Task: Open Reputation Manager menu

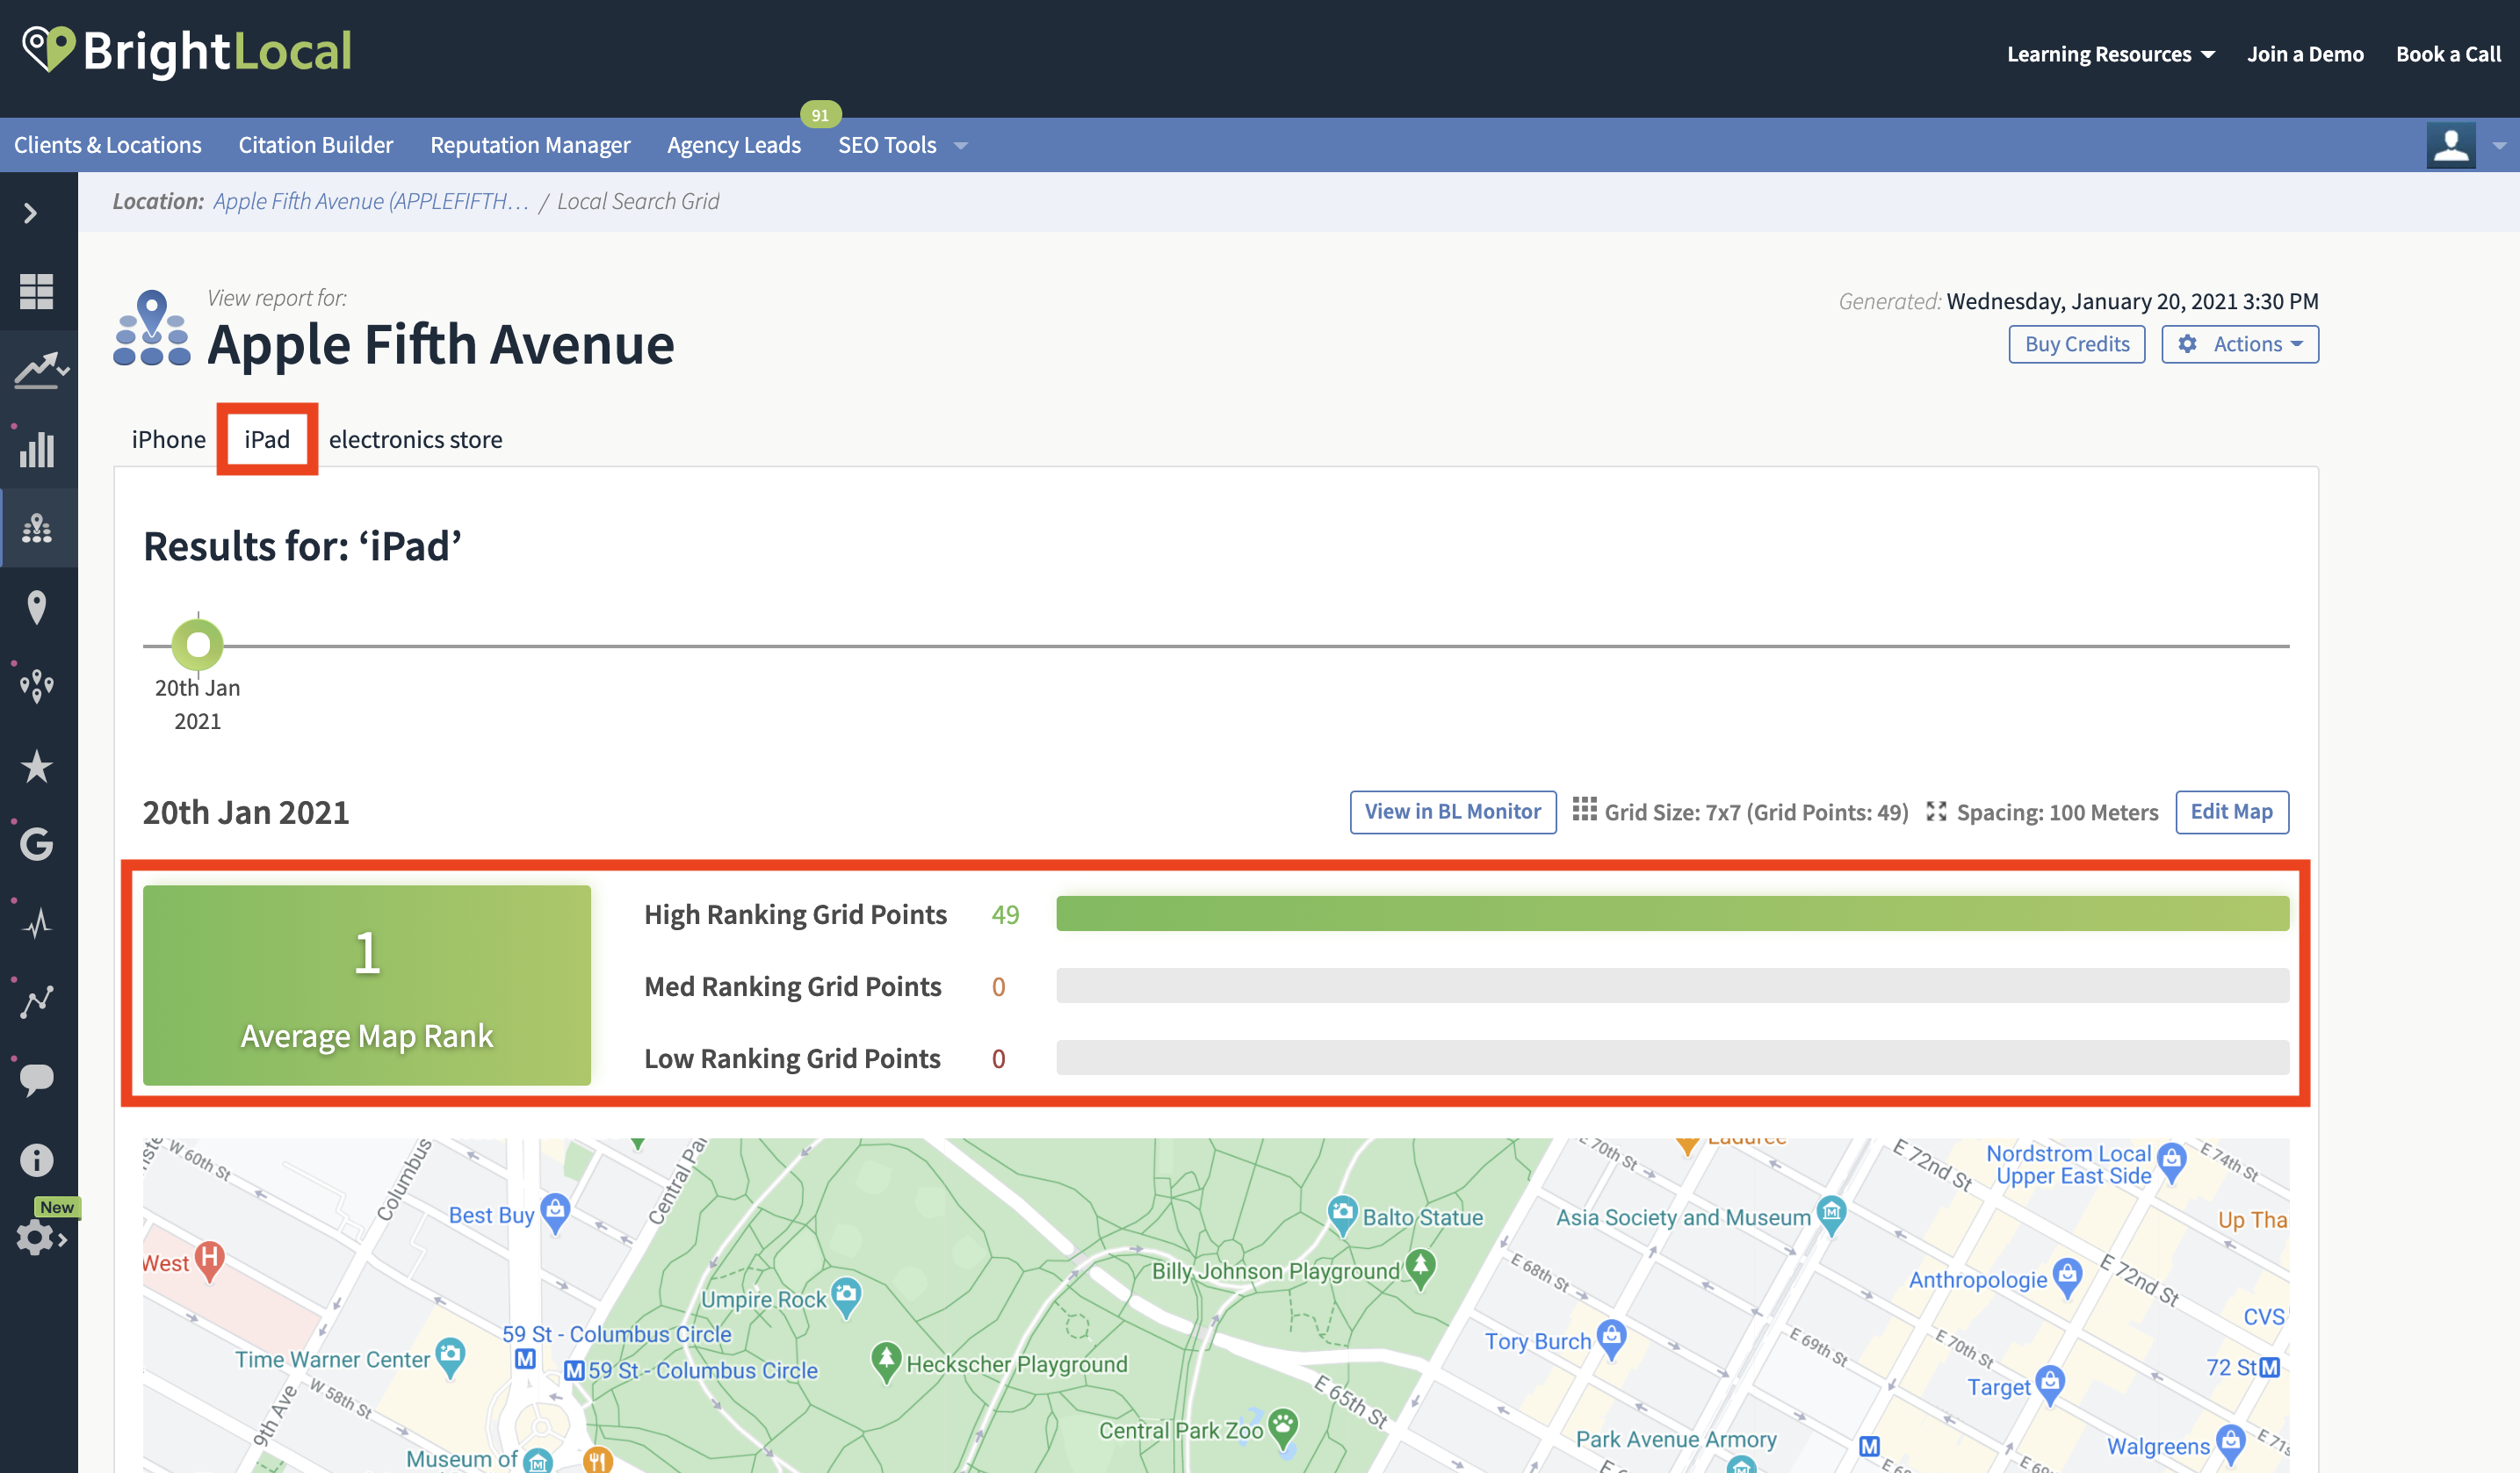Action: (x=530, y=145)
